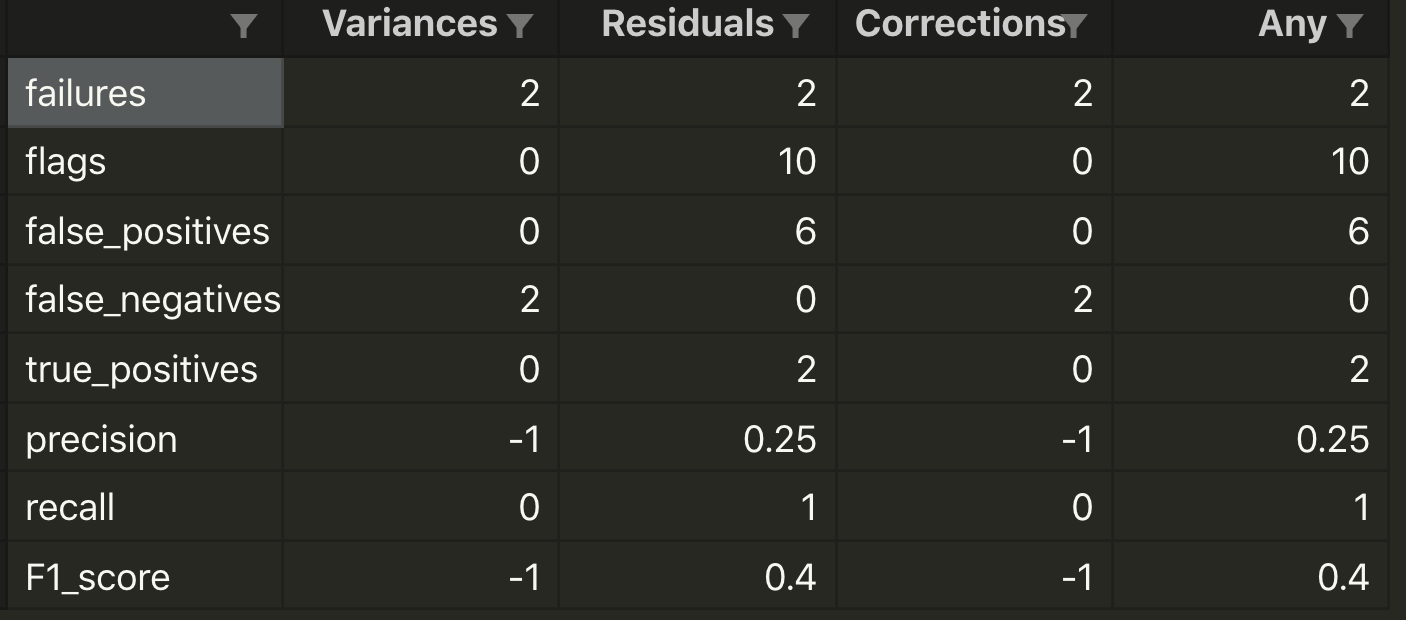
Task: Select the false_negatives row label
Action: pos(145,299)
